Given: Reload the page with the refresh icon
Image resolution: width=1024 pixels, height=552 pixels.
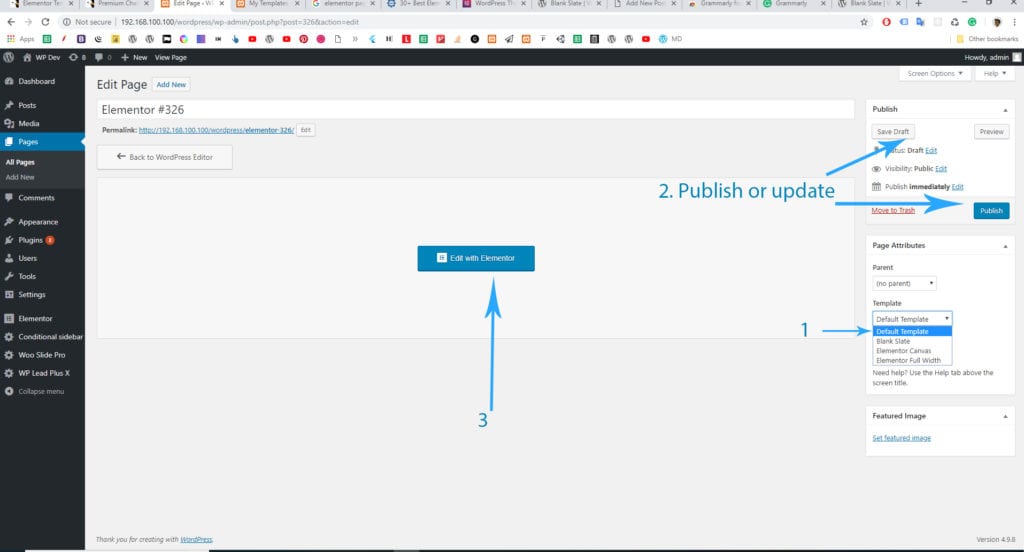Looking at the screenshot, I should pos(45,22).
